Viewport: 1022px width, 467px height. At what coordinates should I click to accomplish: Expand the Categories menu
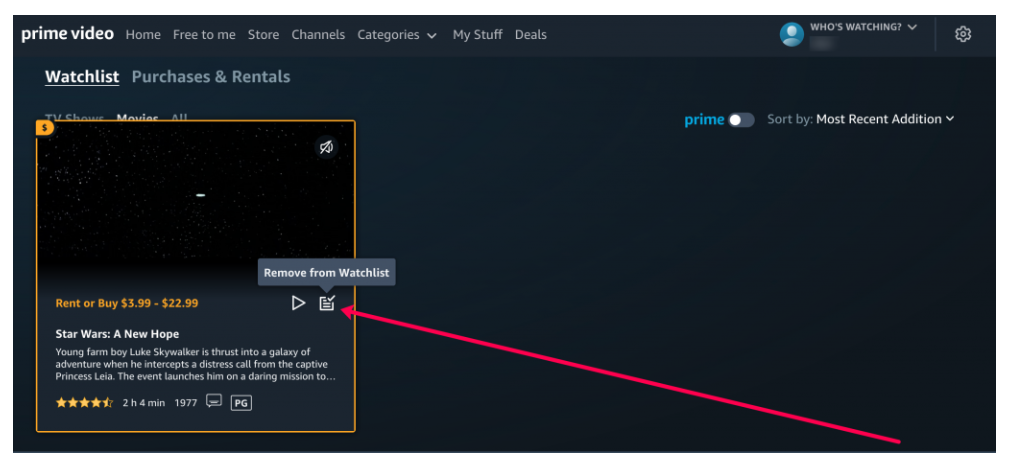click(x=396, y=35)
